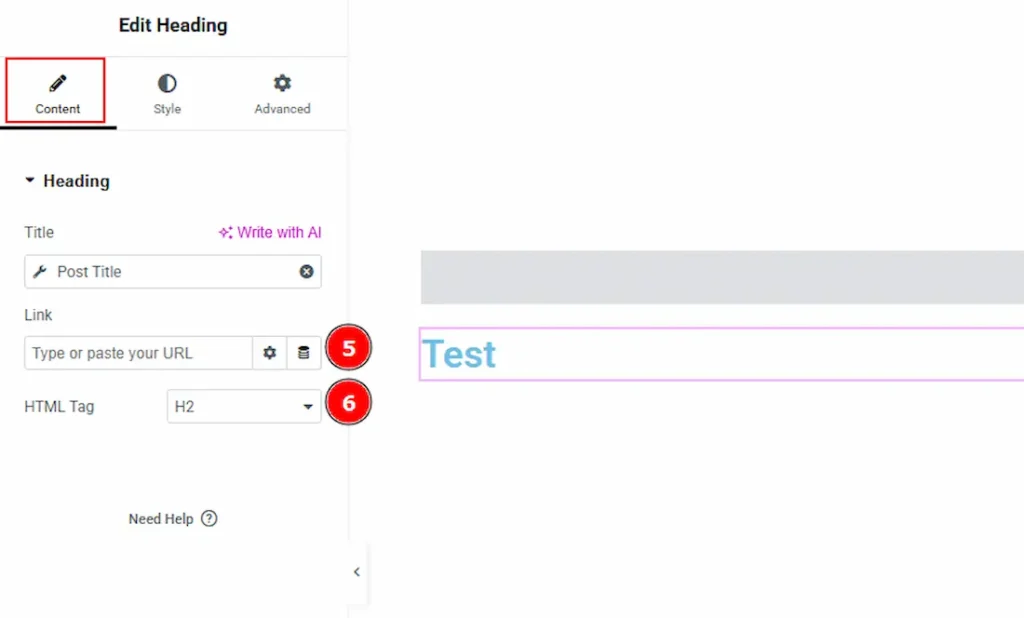This screenshot has height=618, width=1024.
Task: Remove the Post Title dynamic tag
Action: 306,271
